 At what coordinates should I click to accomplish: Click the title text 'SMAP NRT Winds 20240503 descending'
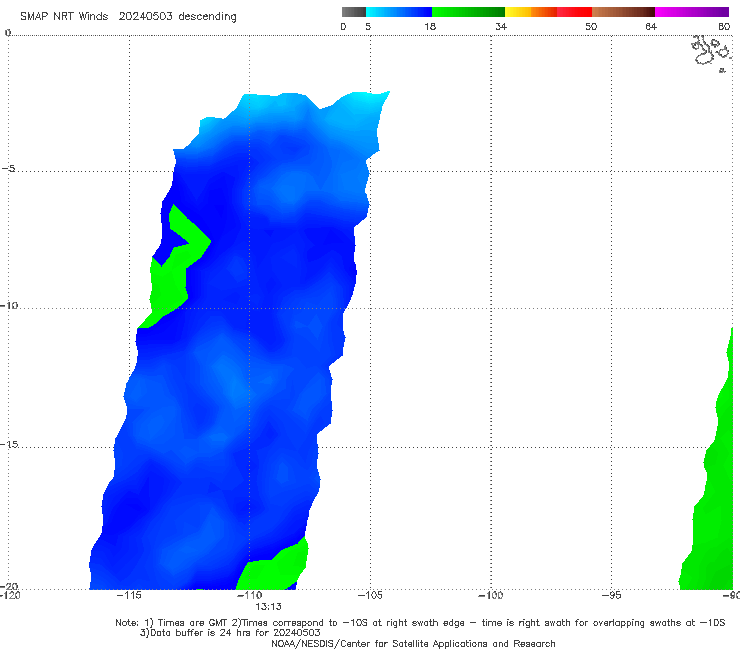[128, 16]
